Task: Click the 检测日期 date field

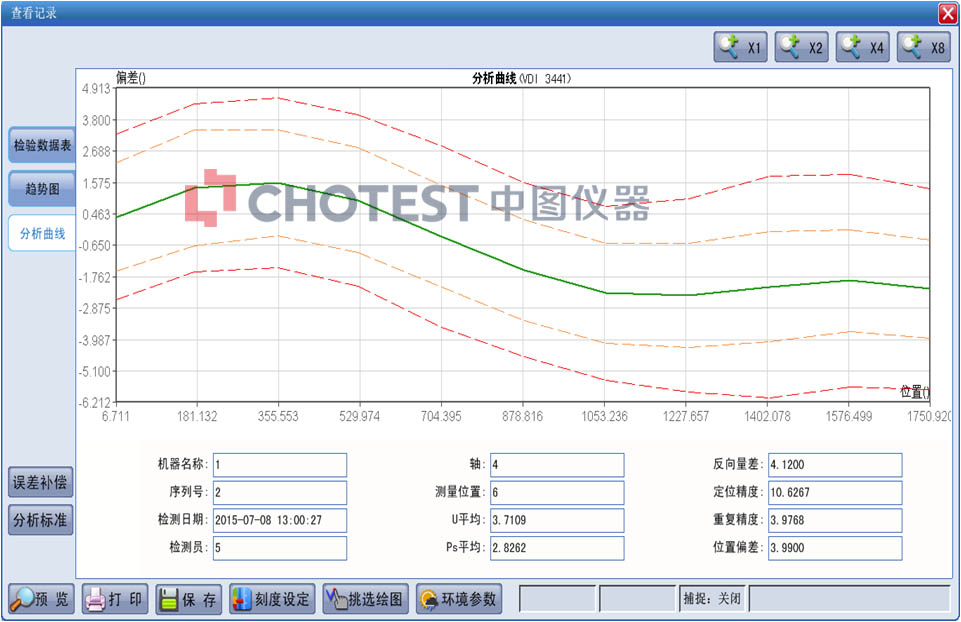Action: tap(278, 520)
